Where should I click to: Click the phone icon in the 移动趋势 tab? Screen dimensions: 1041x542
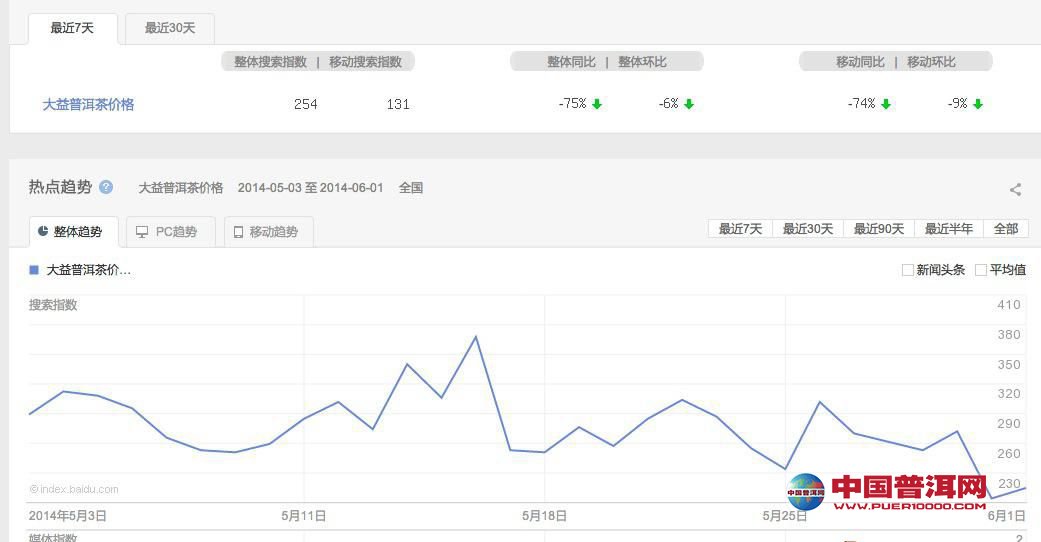pyautogui.click(x=238, y=232)
